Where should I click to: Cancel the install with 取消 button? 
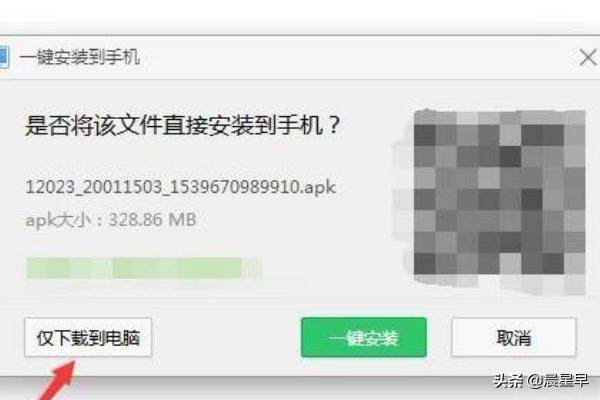pos(514,338)
